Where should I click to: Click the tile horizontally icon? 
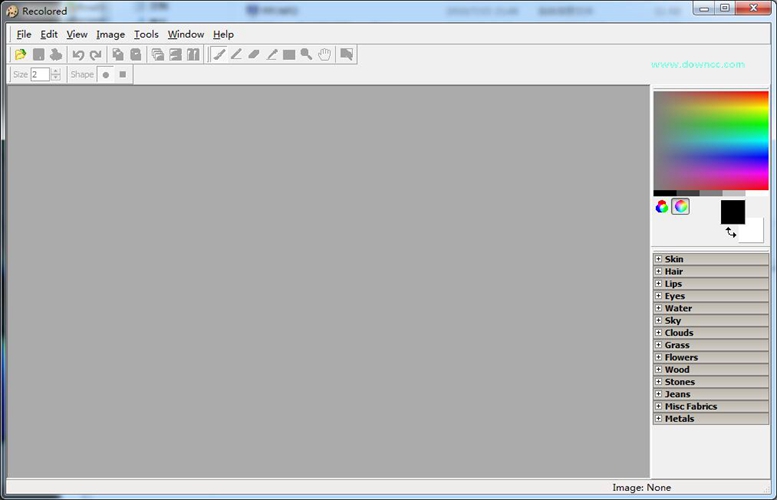click(x=175, y=55)
